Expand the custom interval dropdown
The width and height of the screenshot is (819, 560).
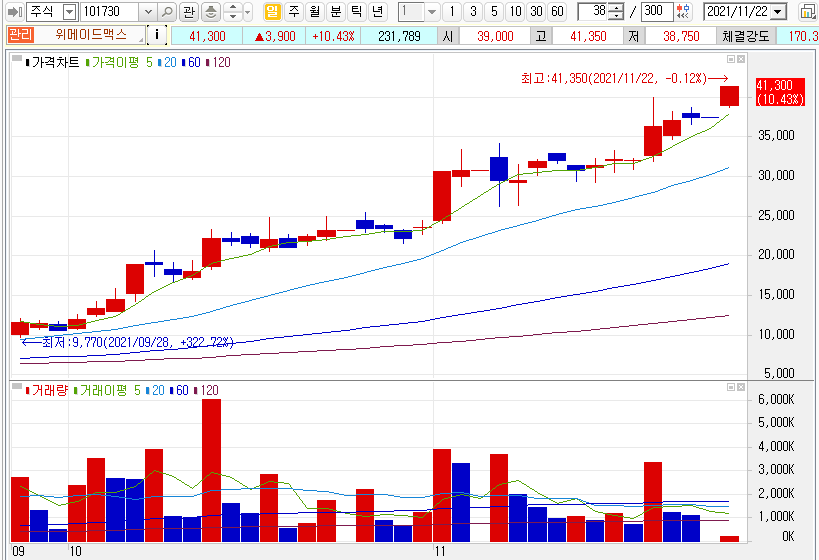[x=432, y=11]
